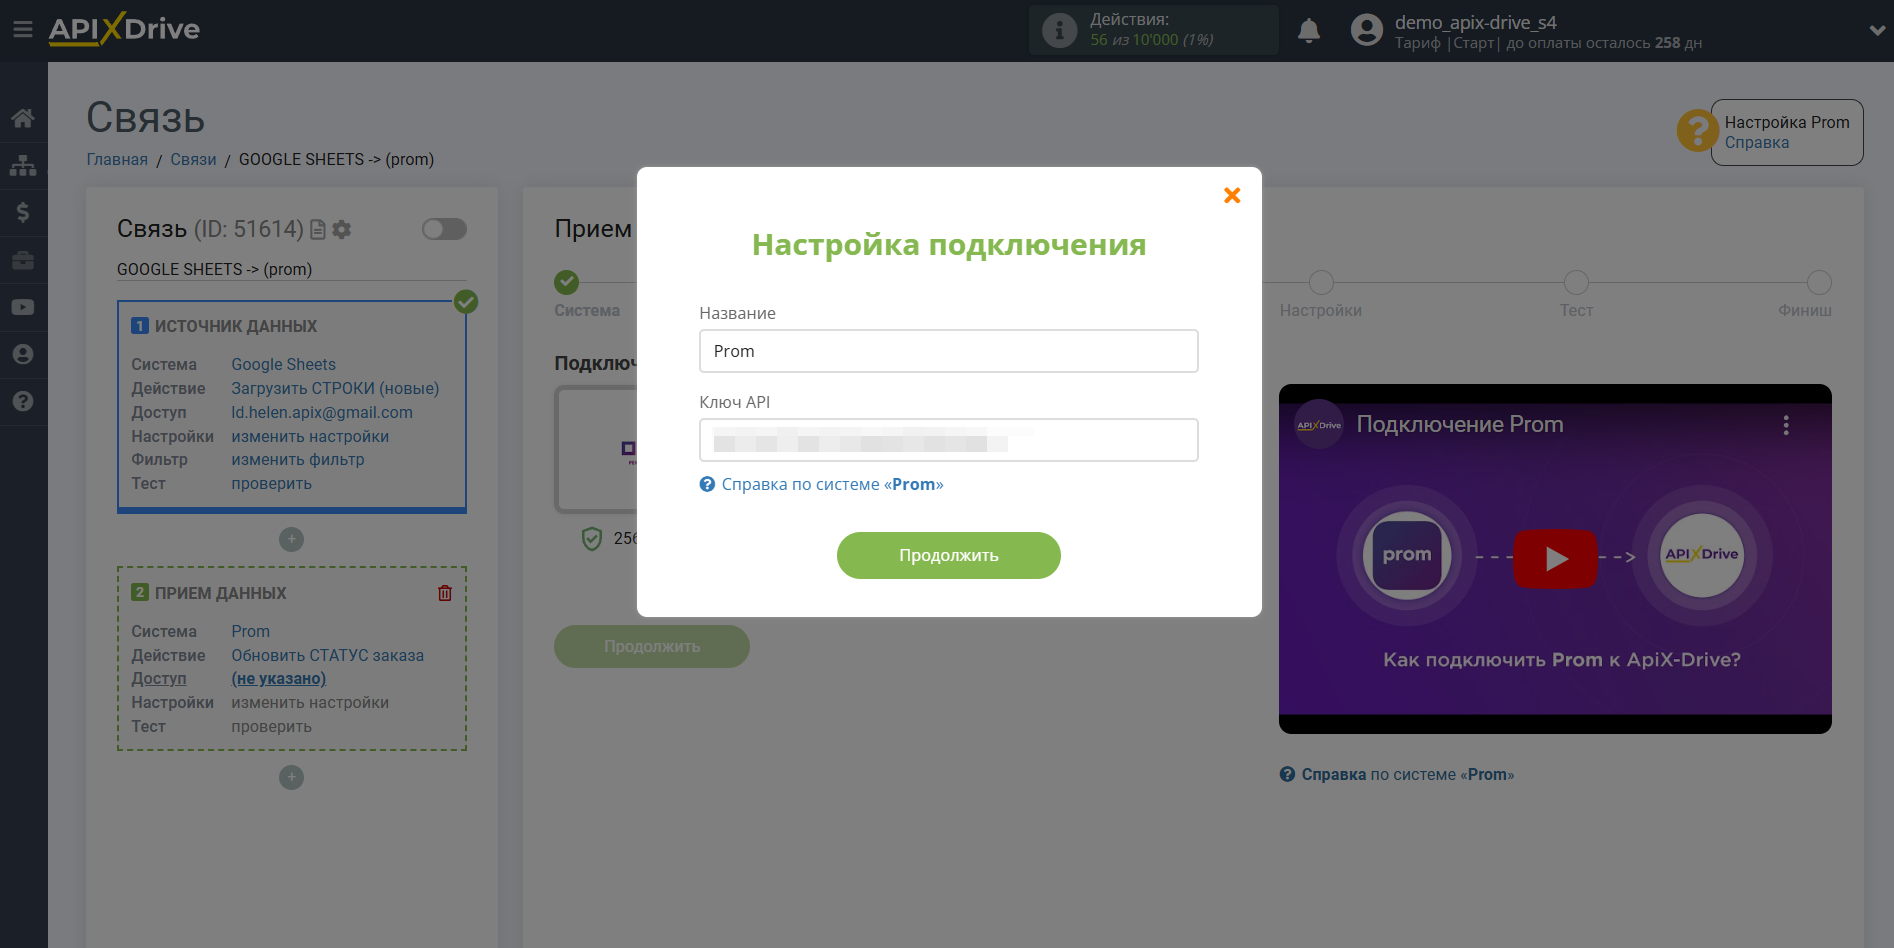Open the briefcase sidebar icon
The width and height of the screenshot is (1894, 948).
click(23, 260)
